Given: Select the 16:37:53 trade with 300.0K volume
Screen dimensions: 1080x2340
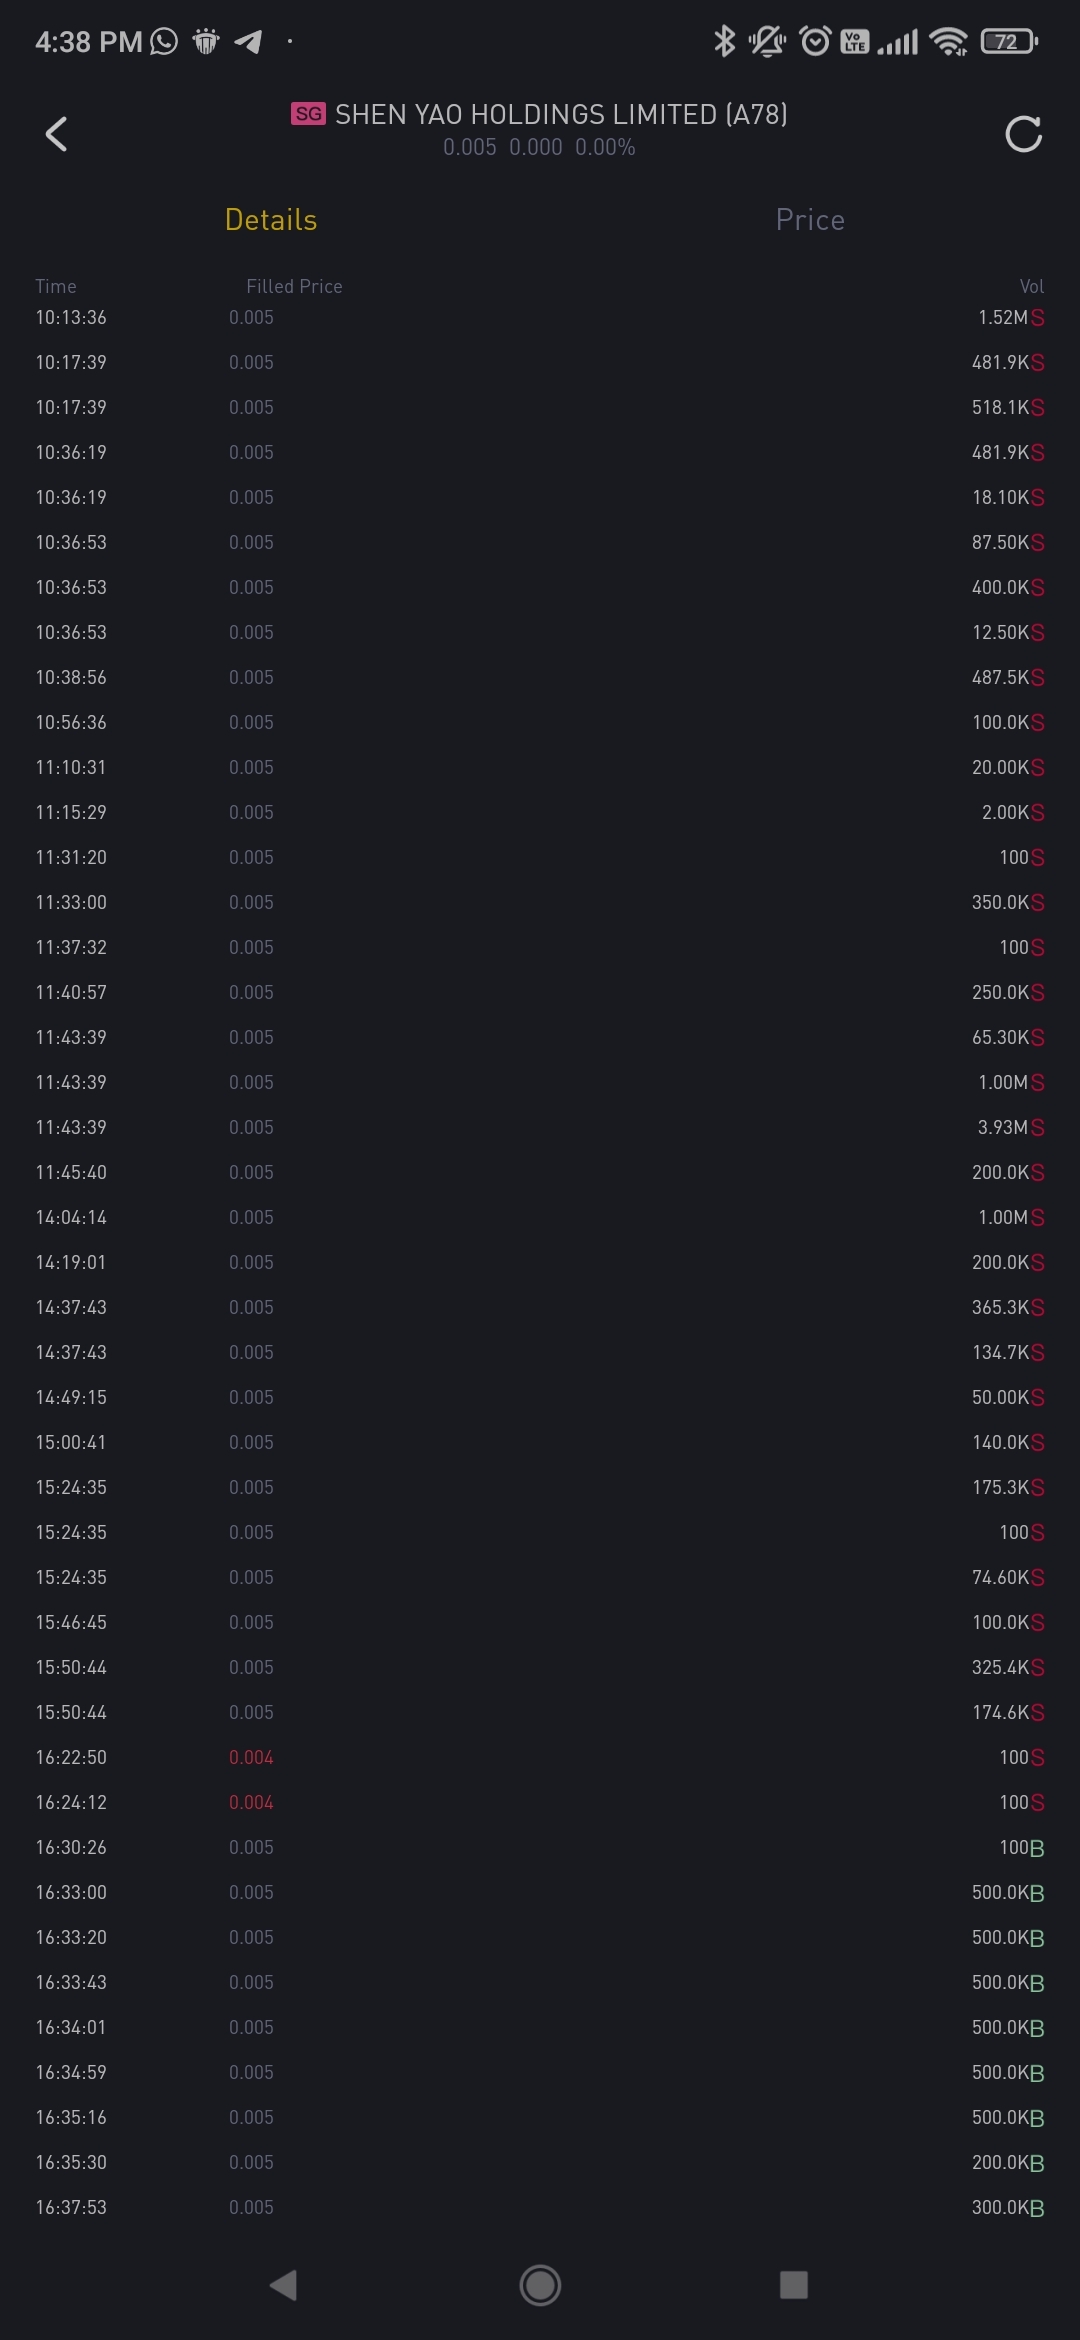Looking at the screenshot, I should coord(540,2207).
